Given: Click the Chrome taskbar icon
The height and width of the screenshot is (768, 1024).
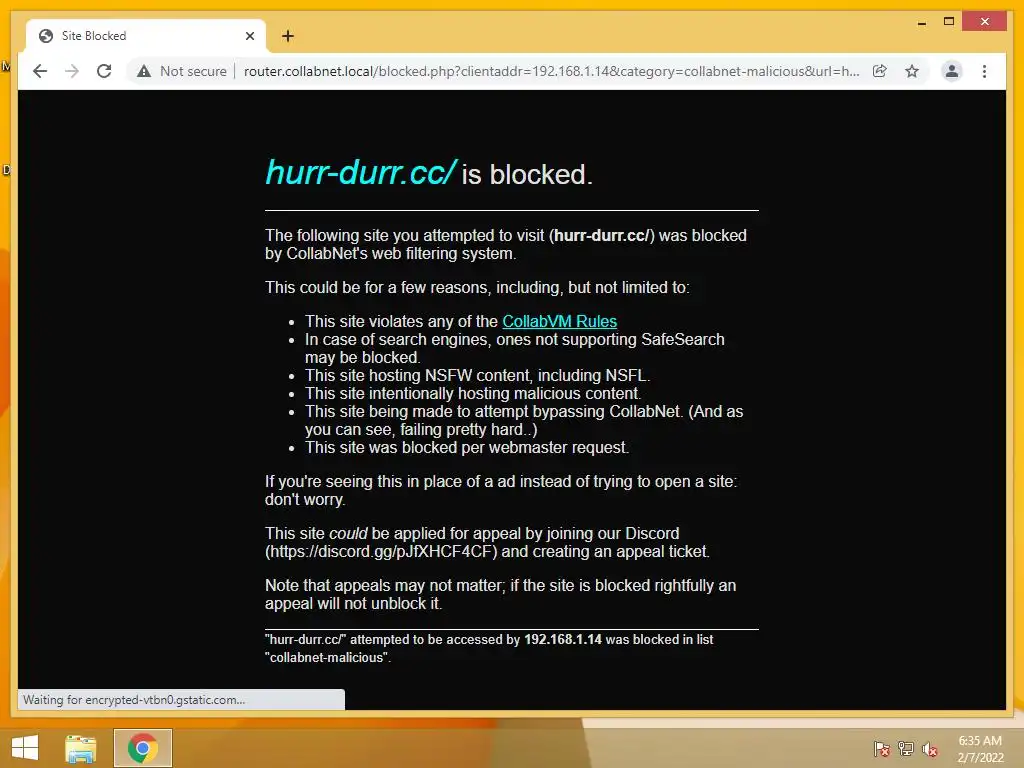Looking at the screenshot, I should pos(142,748).
